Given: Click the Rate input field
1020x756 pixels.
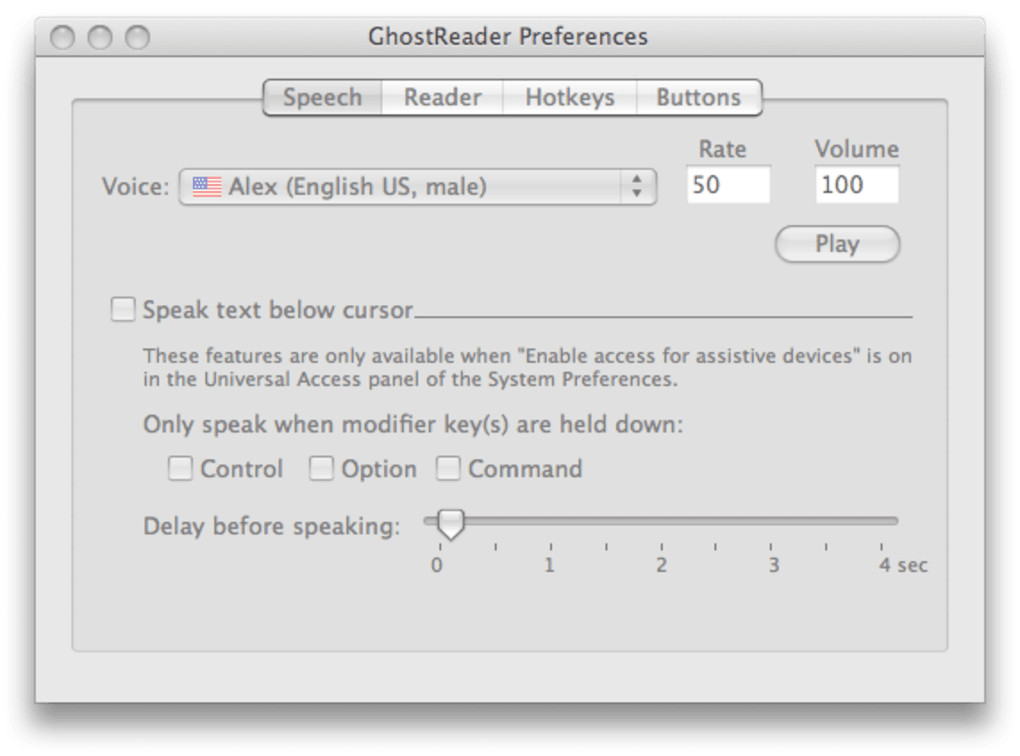Looking at the screenshot, I should click(728, 185).
